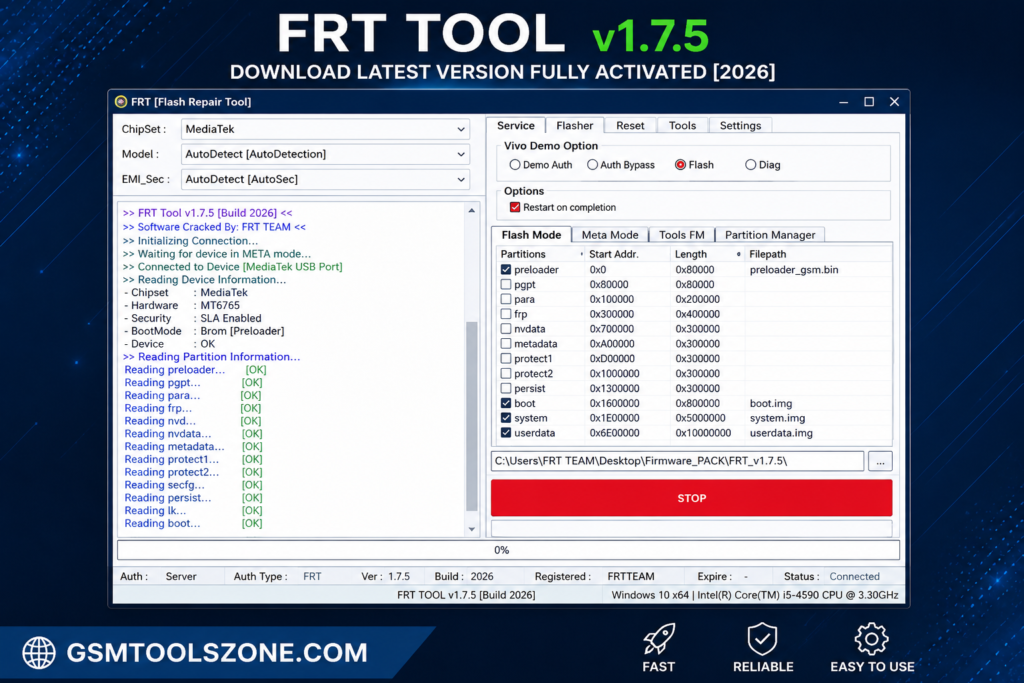This screenshot has width=1024, height=683.
Task: Uncheck the system partition checkbox
Action: (x=506, y=418)
